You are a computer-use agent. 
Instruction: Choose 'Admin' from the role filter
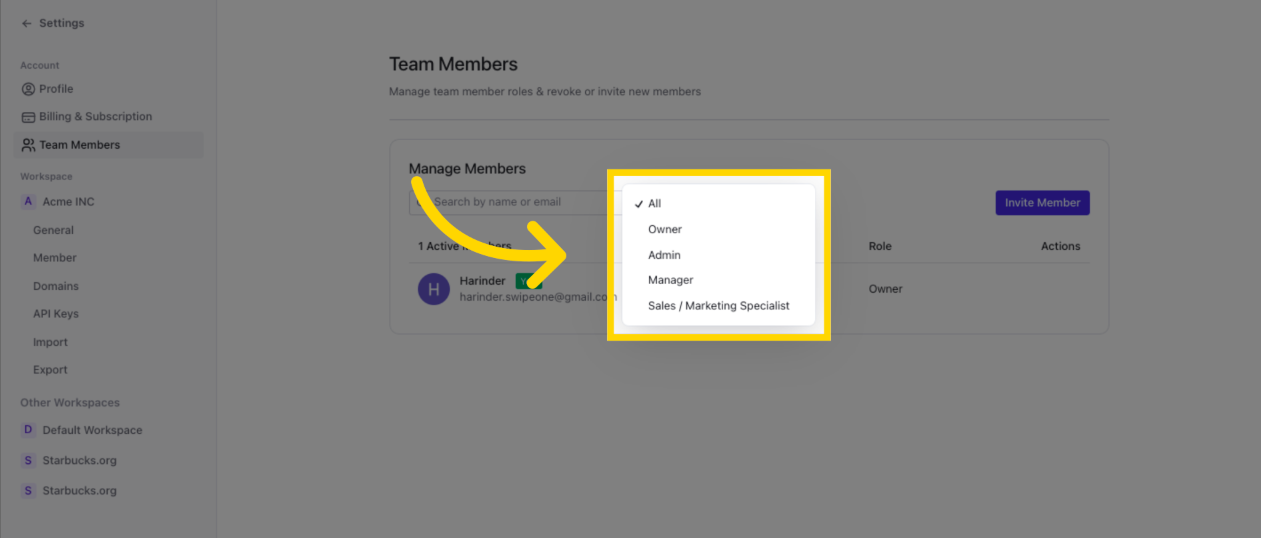pos(664,255)
